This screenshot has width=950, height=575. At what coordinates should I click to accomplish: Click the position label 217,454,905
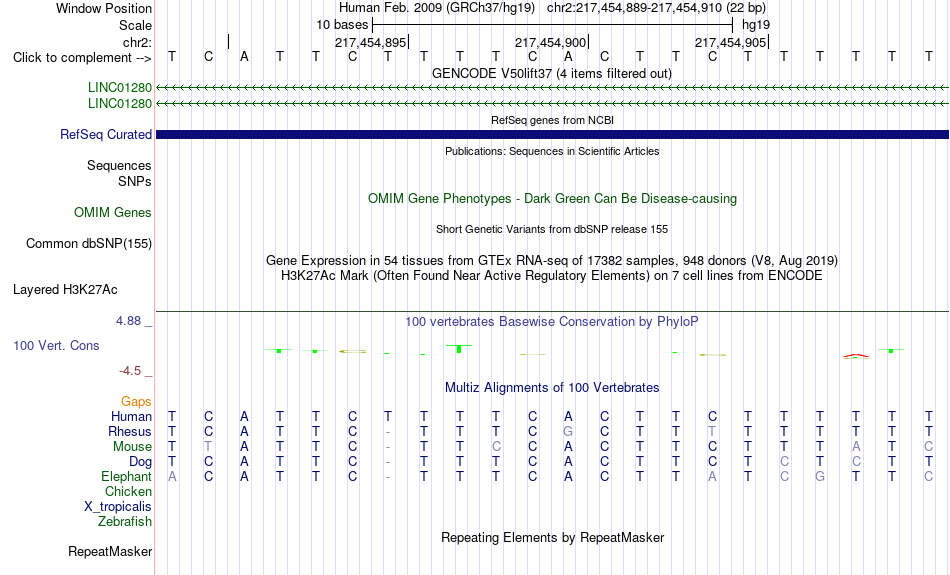[730, 42]
